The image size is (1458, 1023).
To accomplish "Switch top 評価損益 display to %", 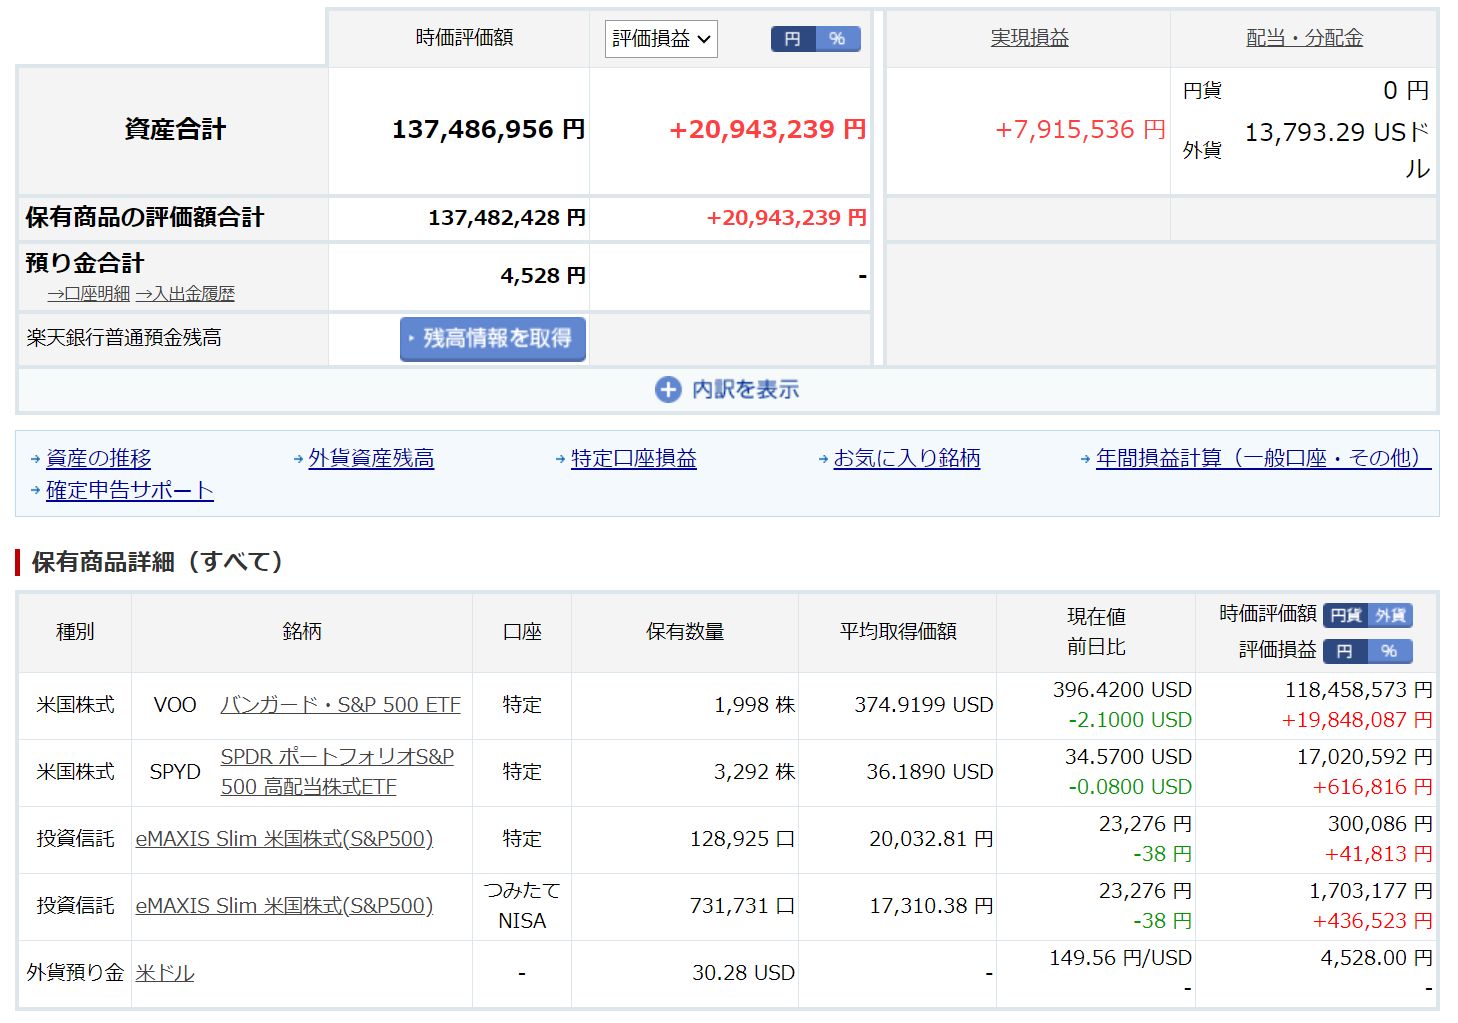I will tap(838, 39).
